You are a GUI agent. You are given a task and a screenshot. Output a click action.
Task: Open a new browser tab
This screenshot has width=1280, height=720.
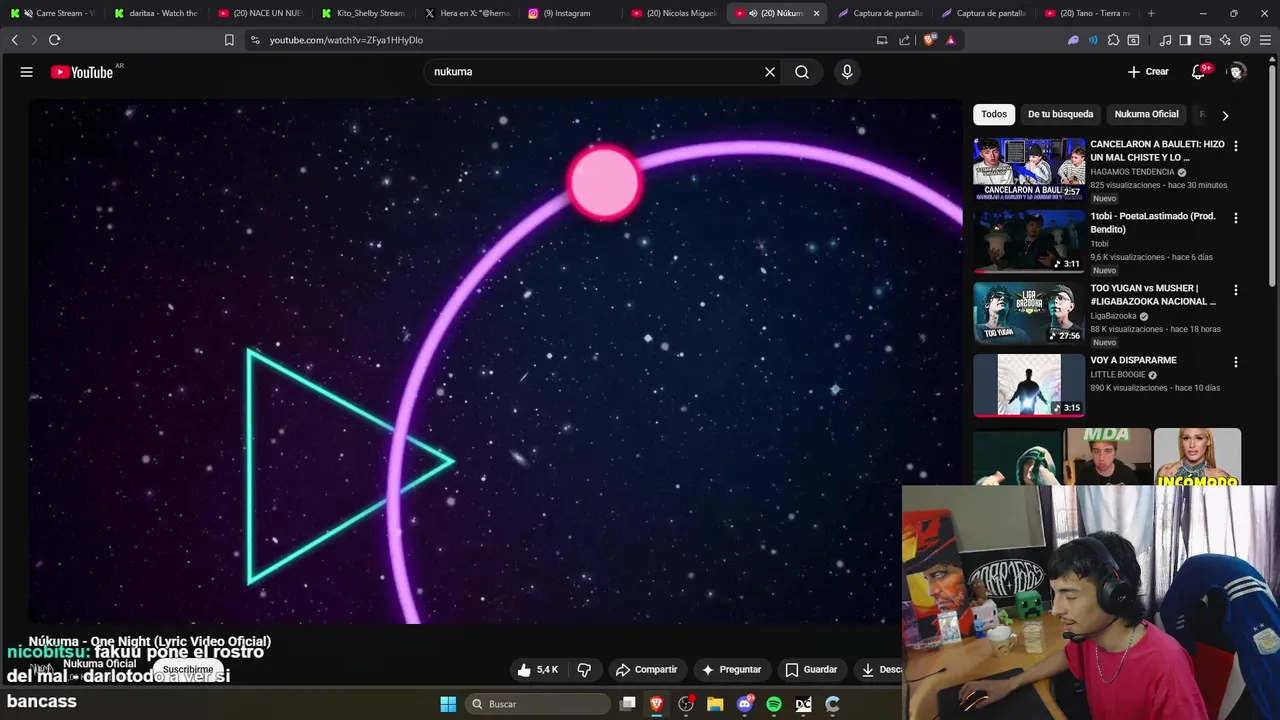click(1151, 13)
